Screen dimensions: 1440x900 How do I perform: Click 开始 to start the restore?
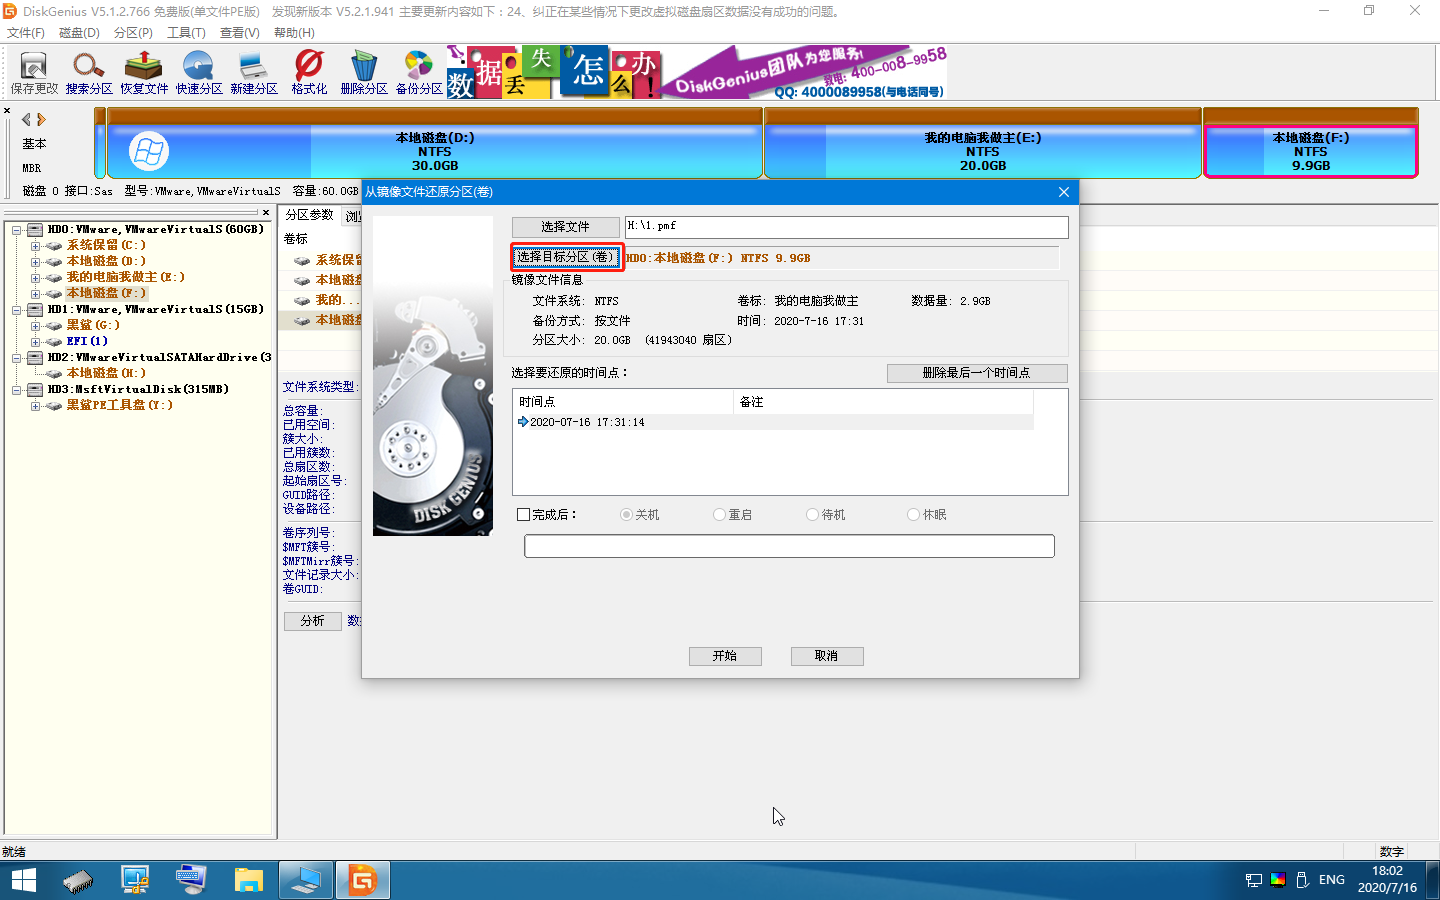[725, 656]
